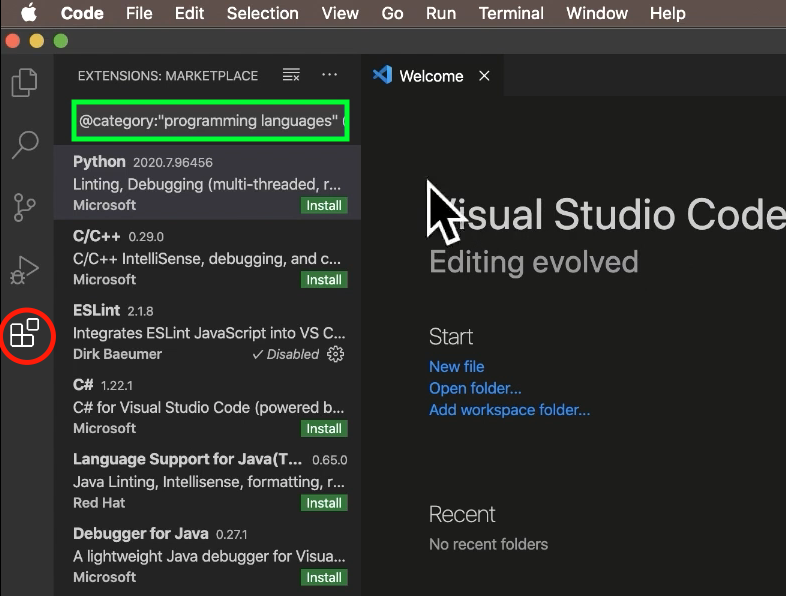Click the extensions search input field
The width and height of the screenshot is (786, 596).
(211, 121)
